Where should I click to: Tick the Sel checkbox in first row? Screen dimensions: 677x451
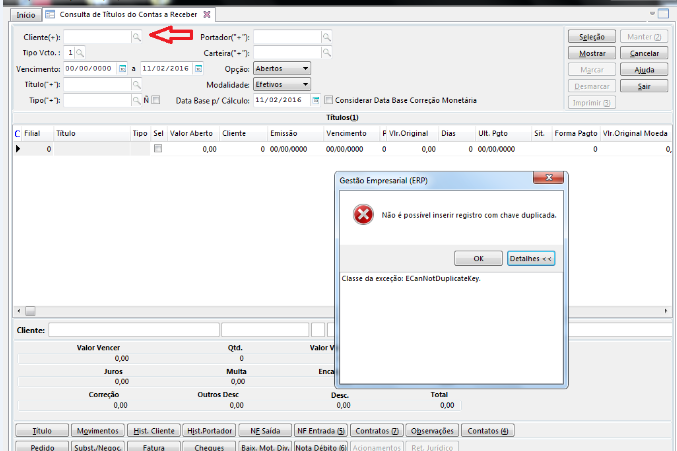tap(157, 148)
